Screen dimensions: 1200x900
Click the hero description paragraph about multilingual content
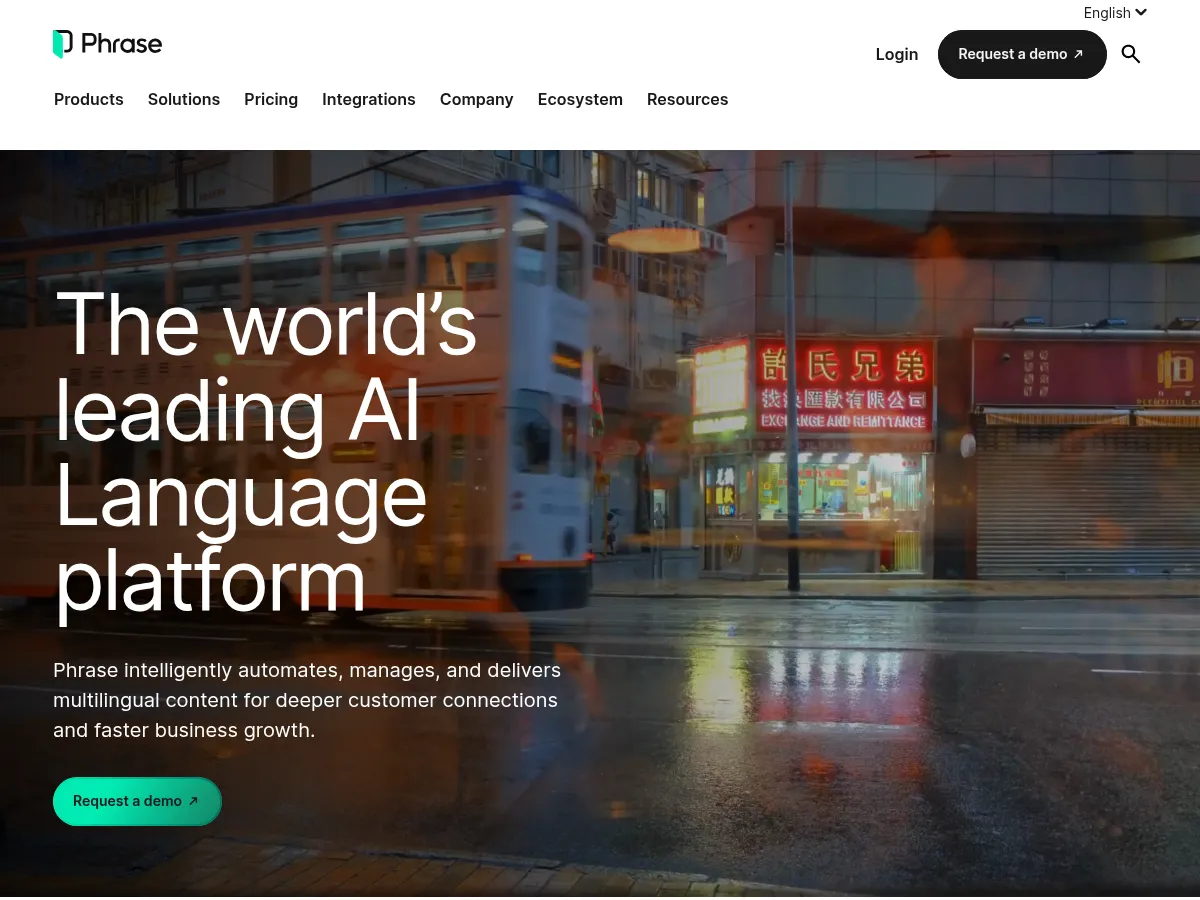click(306, 700)
